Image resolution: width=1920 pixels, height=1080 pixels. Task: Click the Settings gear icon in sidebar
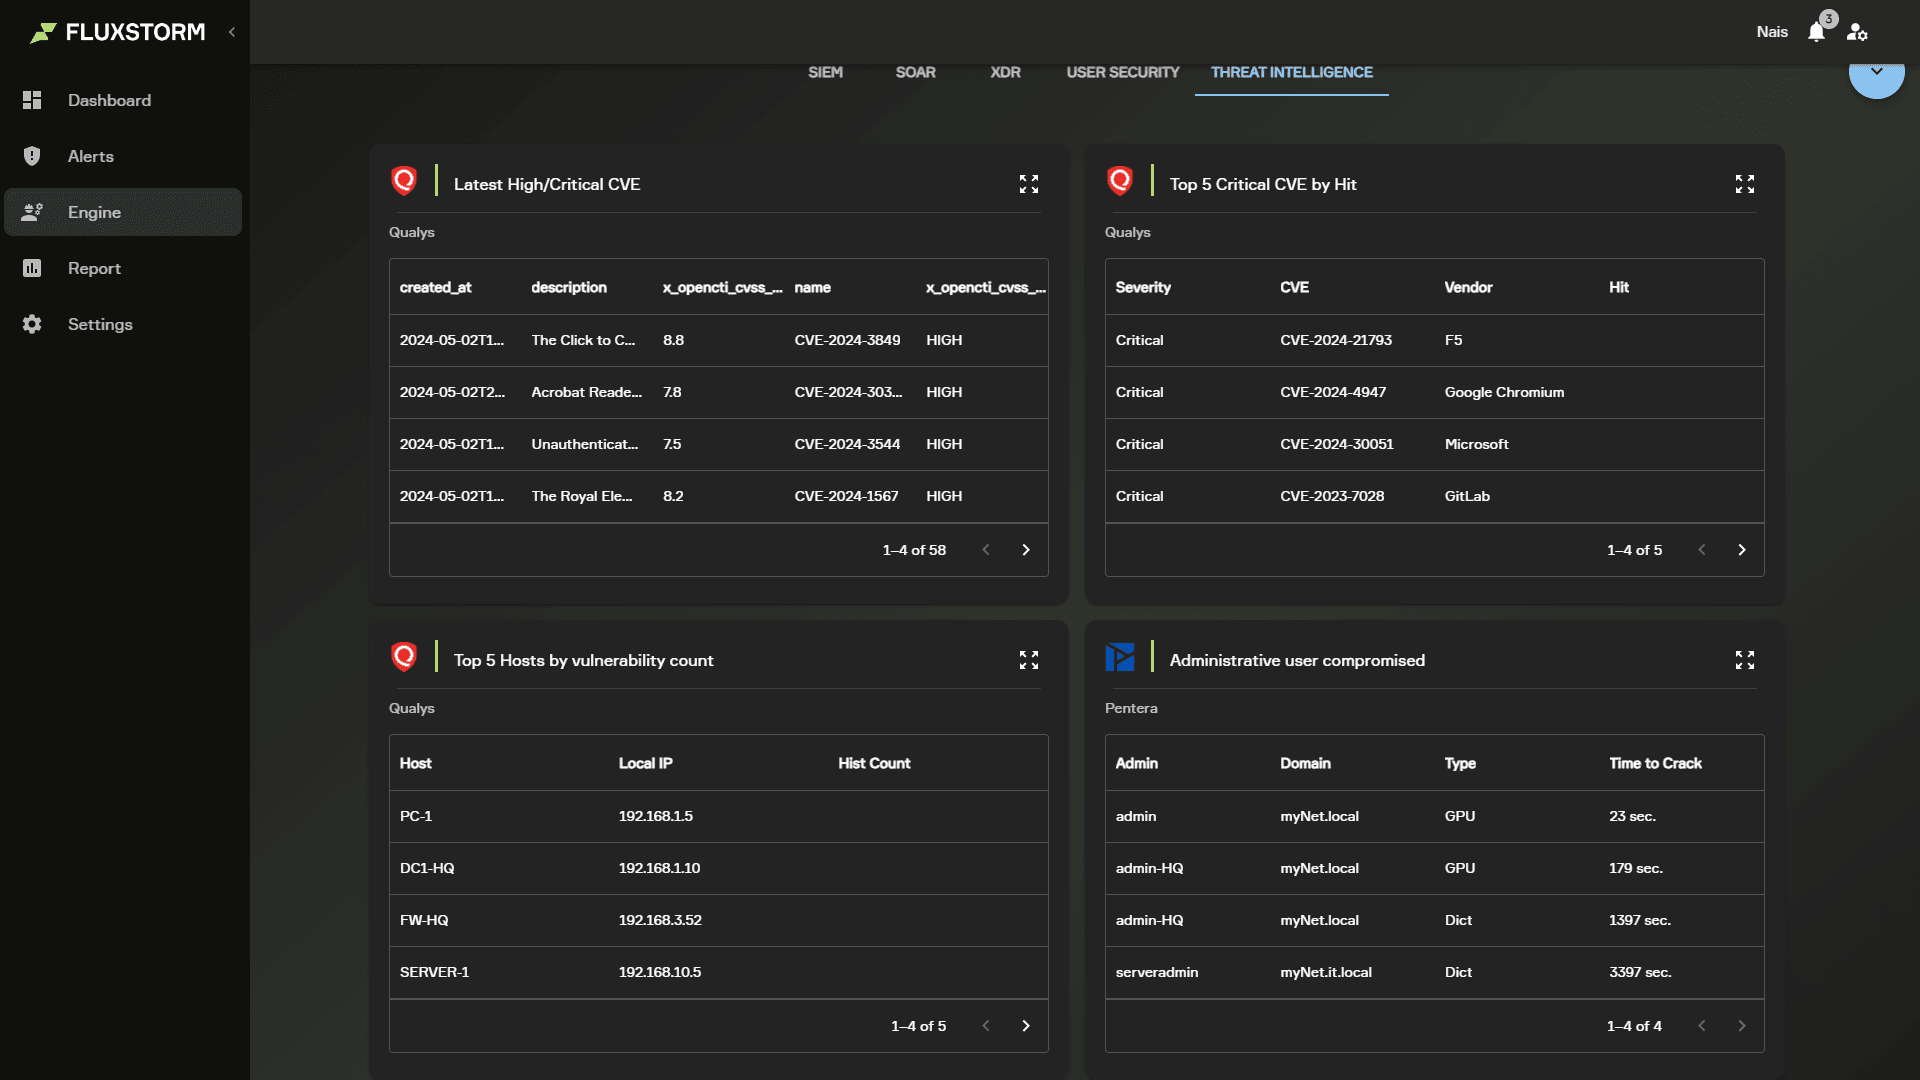(32, 324)
